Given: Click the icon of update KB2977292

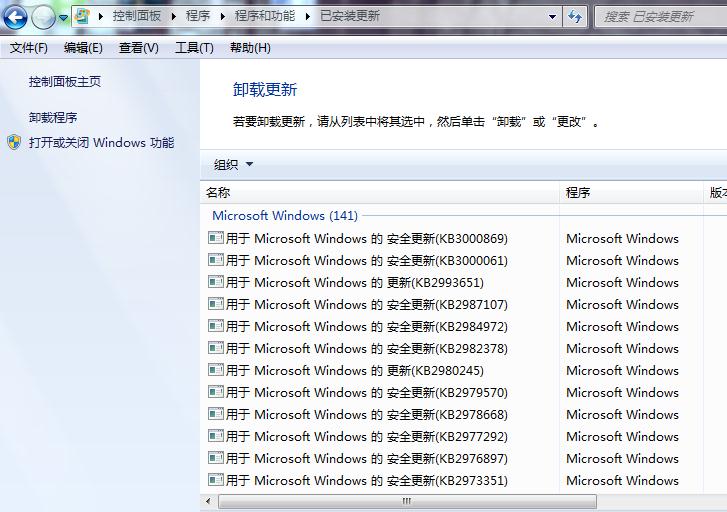Looking at the screenshot, I should click(x=216, y=436).
